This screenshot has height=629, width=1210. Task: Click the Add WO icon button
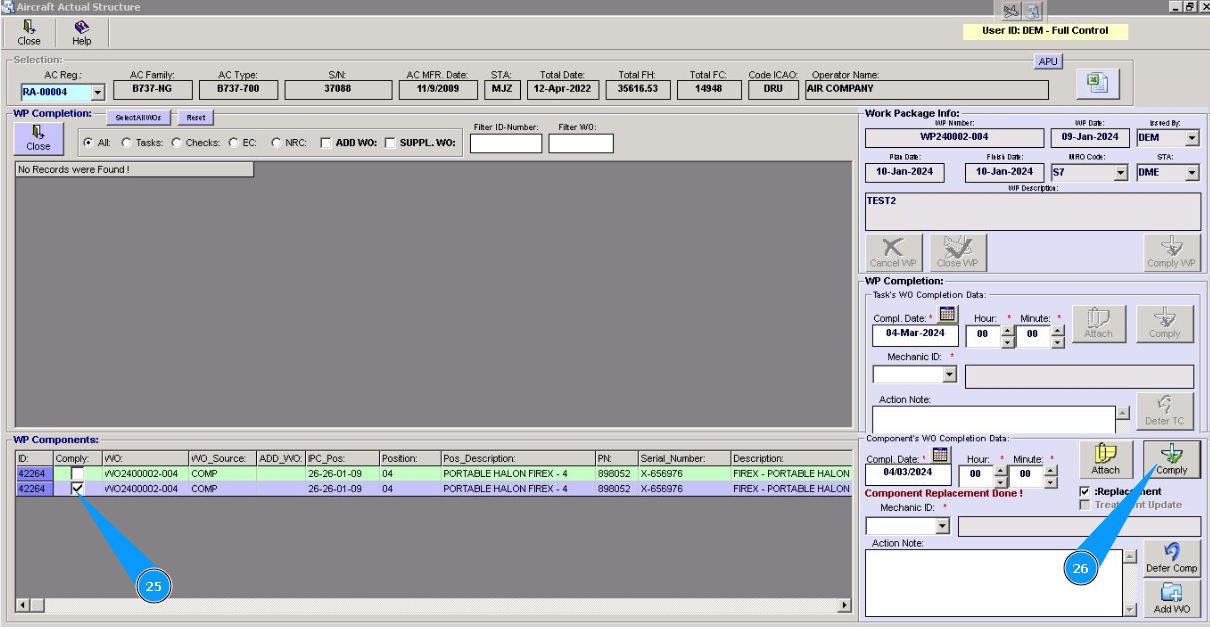(1171, 598)
